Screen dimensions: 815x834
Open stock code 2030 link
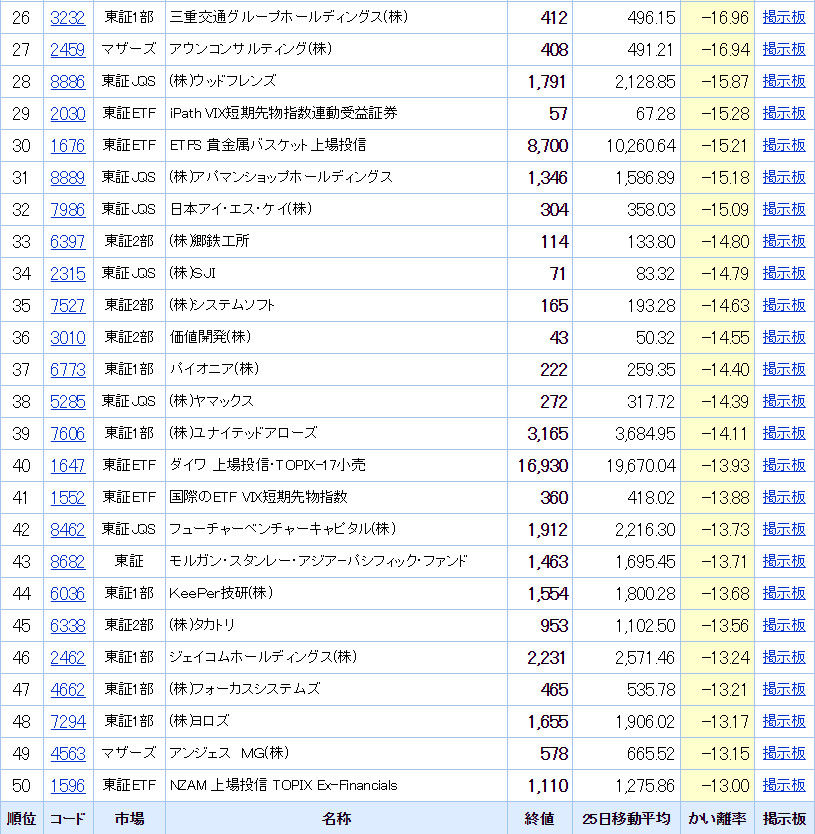coord(68,114)
